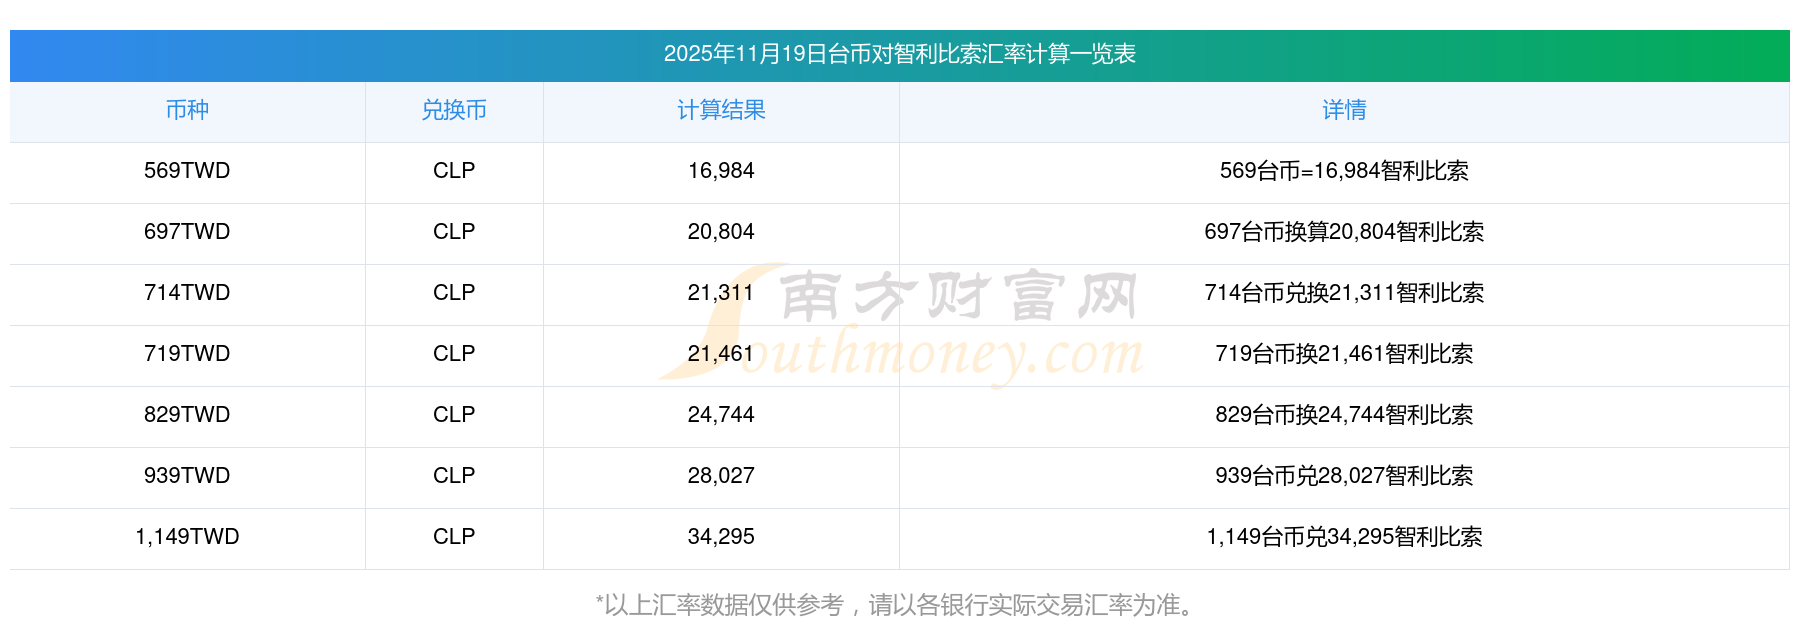Click the result value 24,744

tap(721, 415)
